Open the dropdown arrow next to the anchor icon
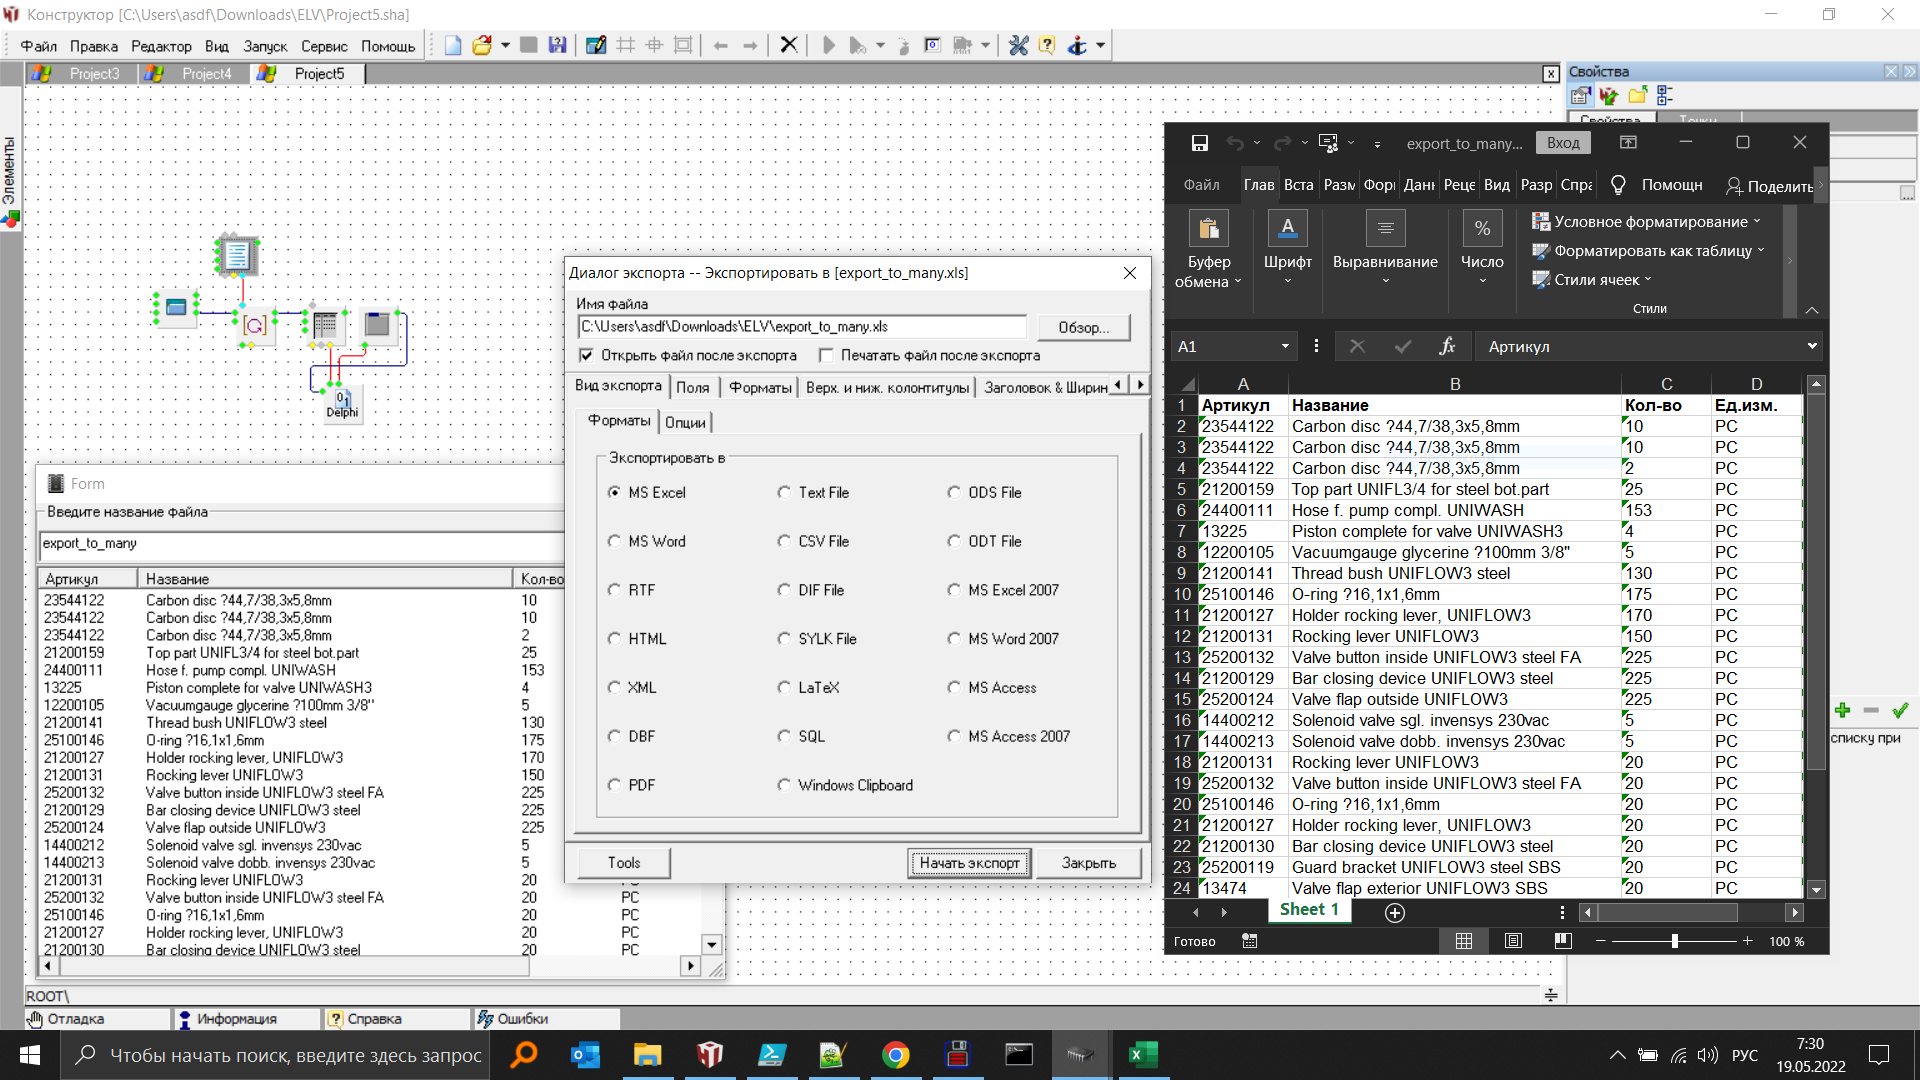The width and height of the screenshot is (1920, 1080). click(1100, 45)
